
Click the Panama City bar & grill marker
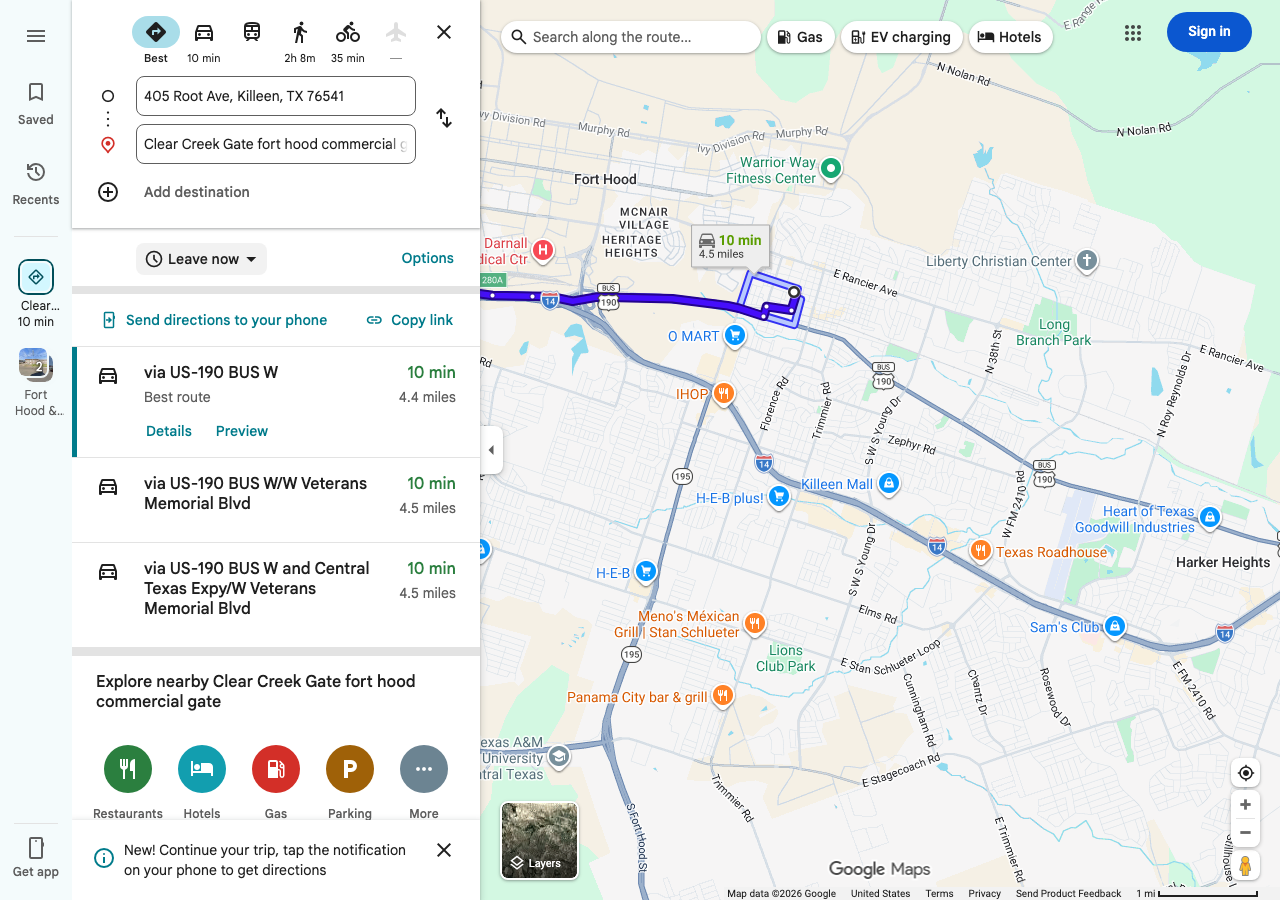[x=722, y=696]
